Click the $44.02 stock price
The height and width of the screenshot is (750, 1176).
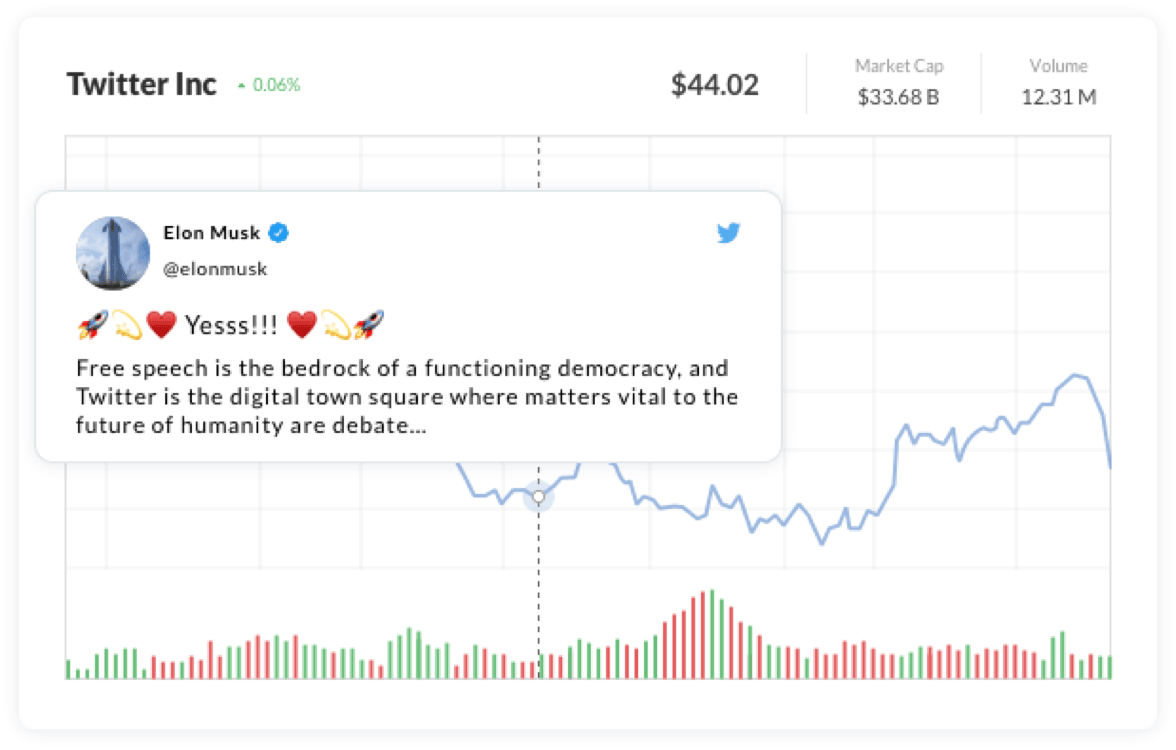point(715,85)
